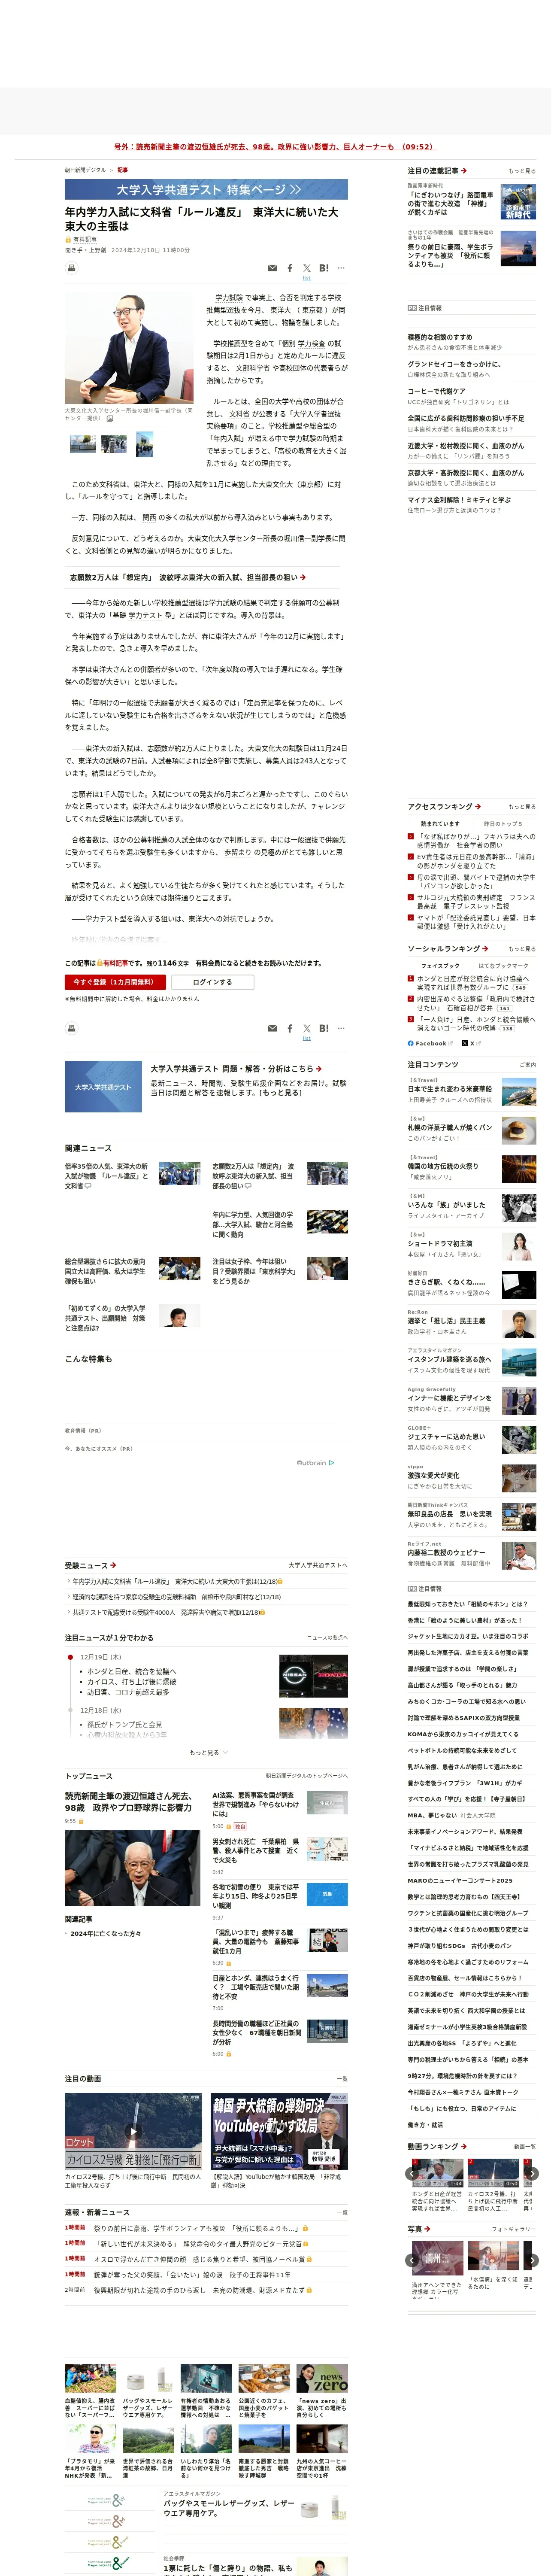Click Facebook icon at article bottom
This screenshot has height=2576, width=551.
click(x=290, y=1028)
